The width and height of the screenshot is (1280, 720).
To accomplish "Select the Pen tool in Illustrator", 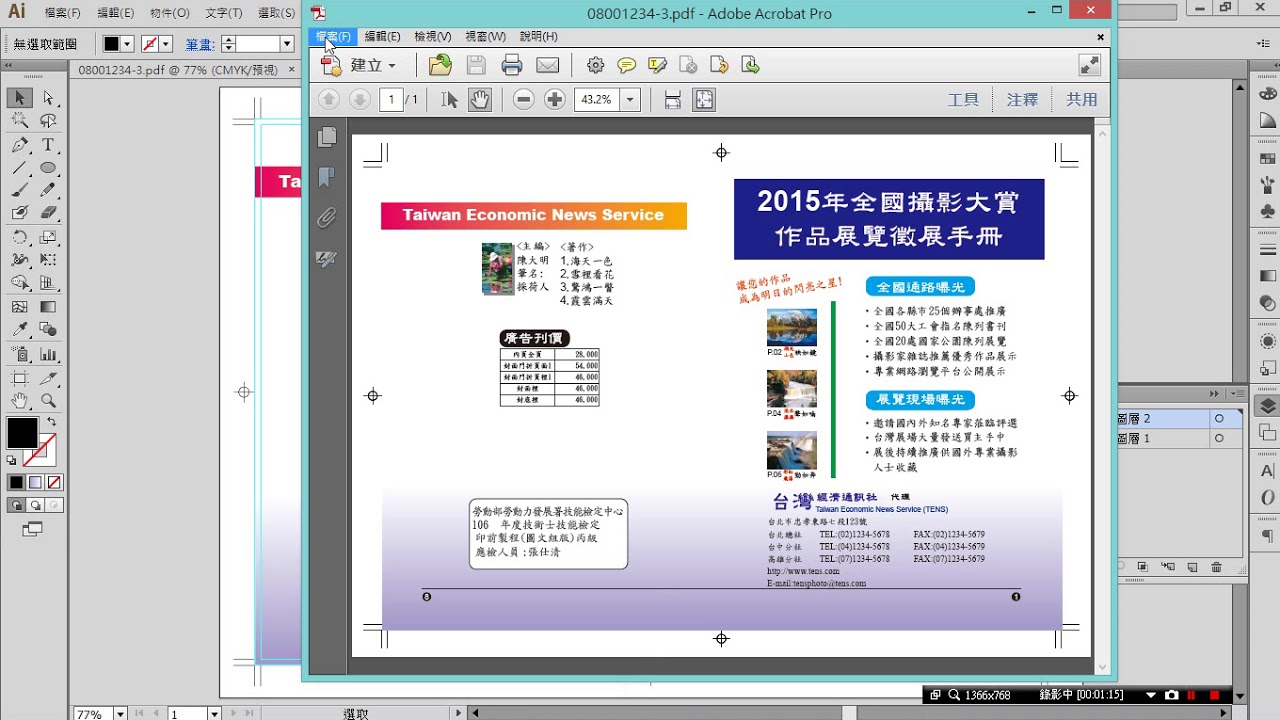I will click(x=19, y=145).
